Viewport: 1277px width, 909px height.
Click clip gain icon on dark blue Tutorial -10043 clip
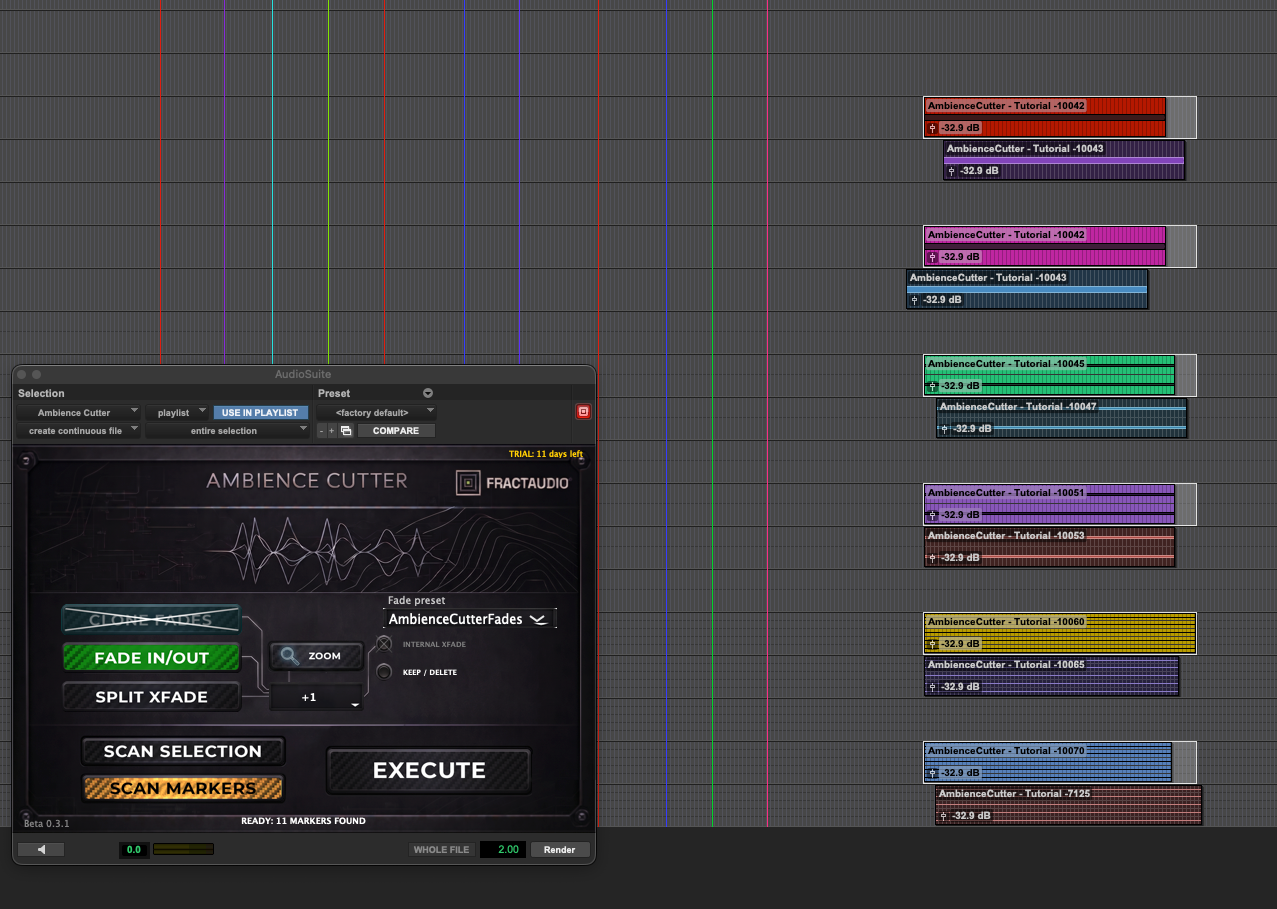tap(914, 300)
